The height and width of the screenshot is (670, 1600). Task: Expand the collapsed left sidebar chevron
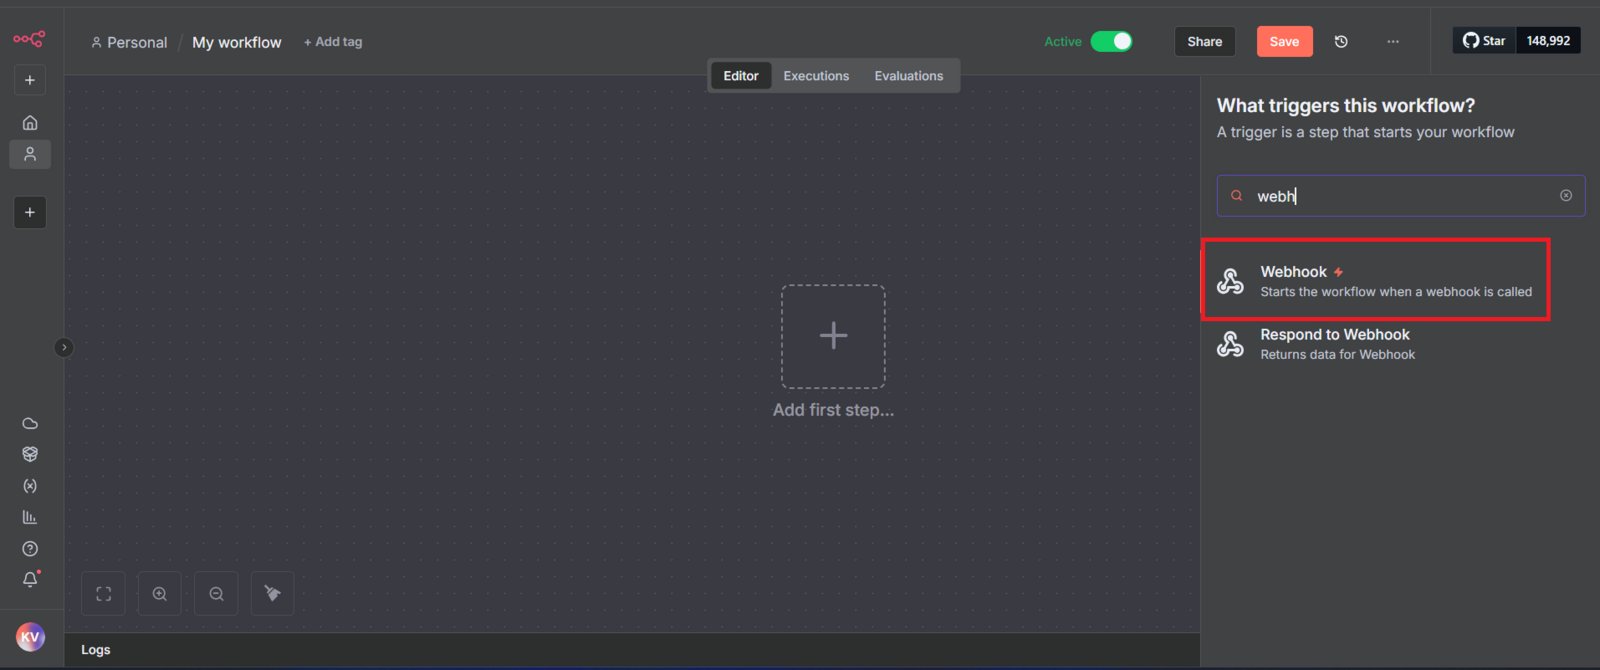pos(64,348)
